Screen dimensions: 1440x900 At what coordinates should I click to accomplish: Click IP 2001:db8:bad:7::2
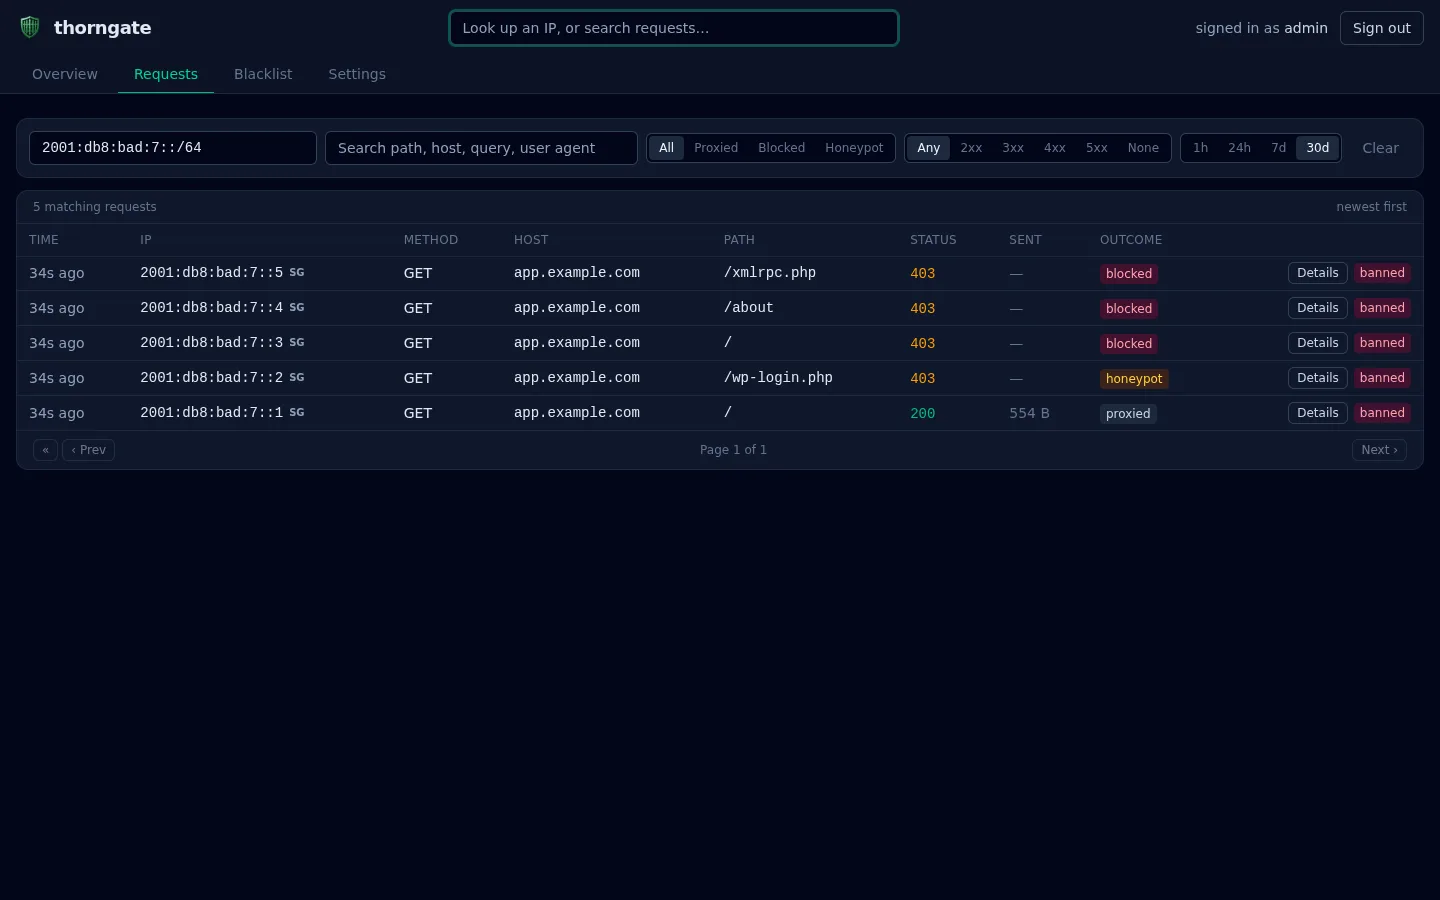pyautogui.click(x=211, y=378)
